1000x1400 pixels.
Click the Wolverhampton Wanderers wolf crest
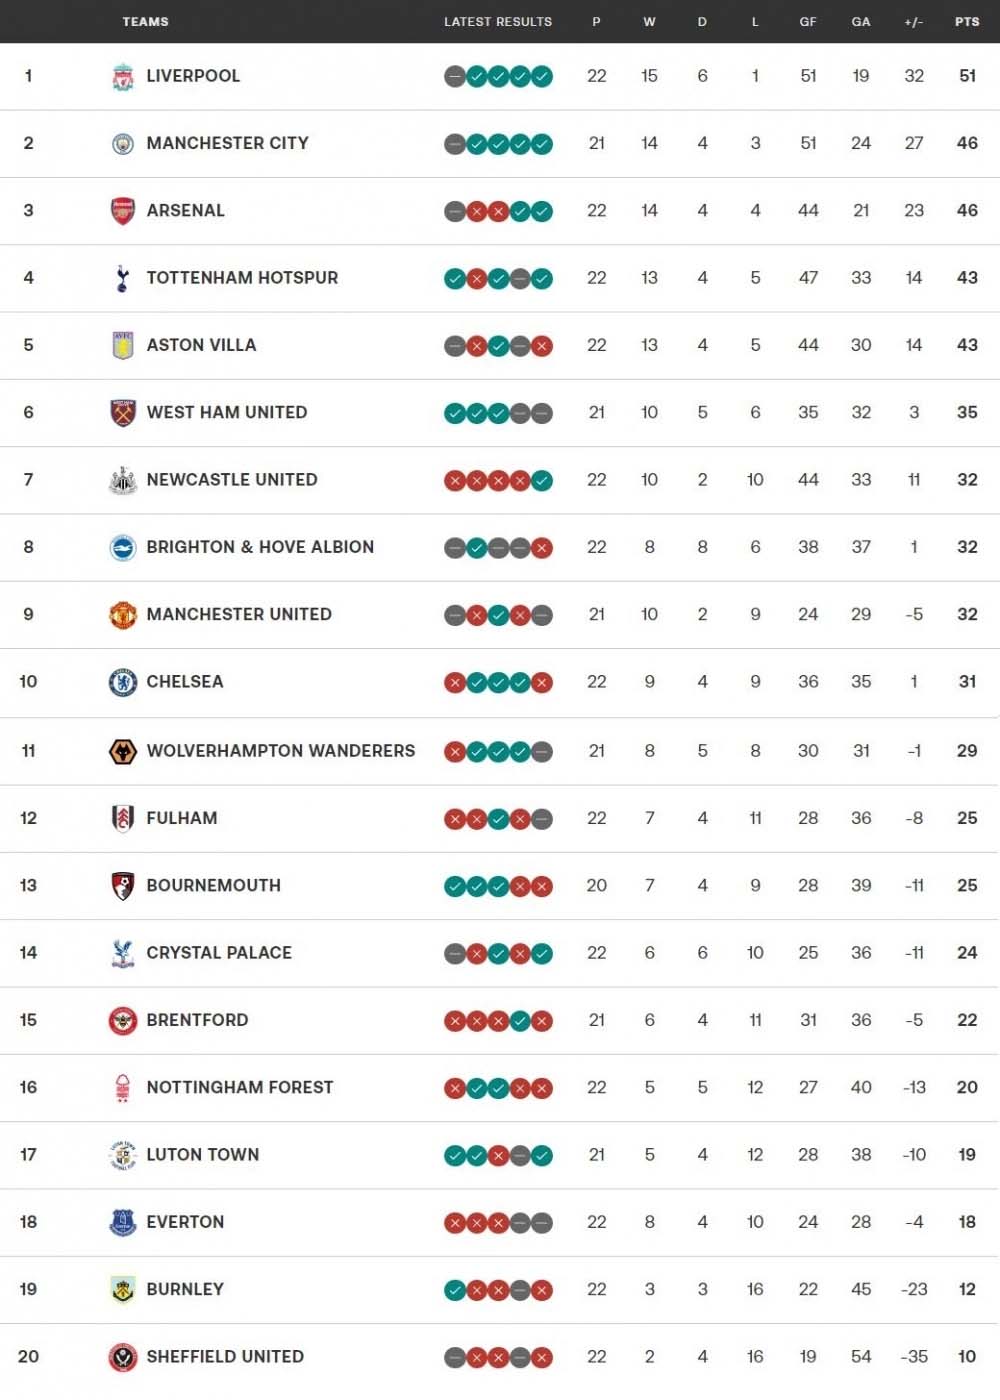point(123,751)
